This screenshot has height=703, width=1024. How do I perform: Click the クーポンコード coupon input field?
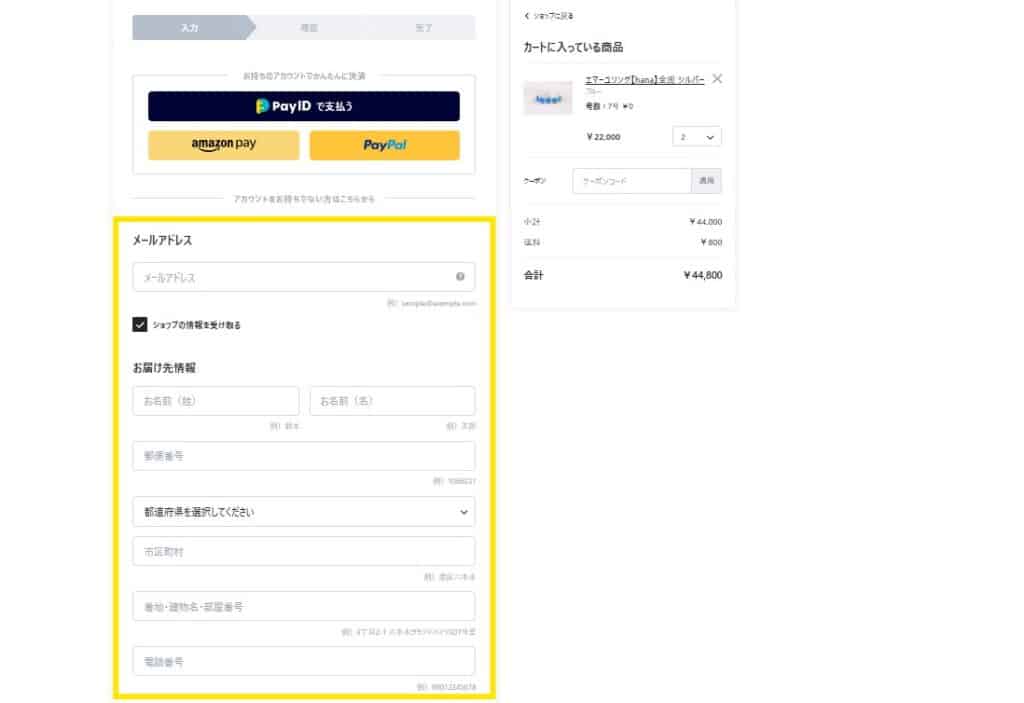pyautogui.click(x=632, y=181)
